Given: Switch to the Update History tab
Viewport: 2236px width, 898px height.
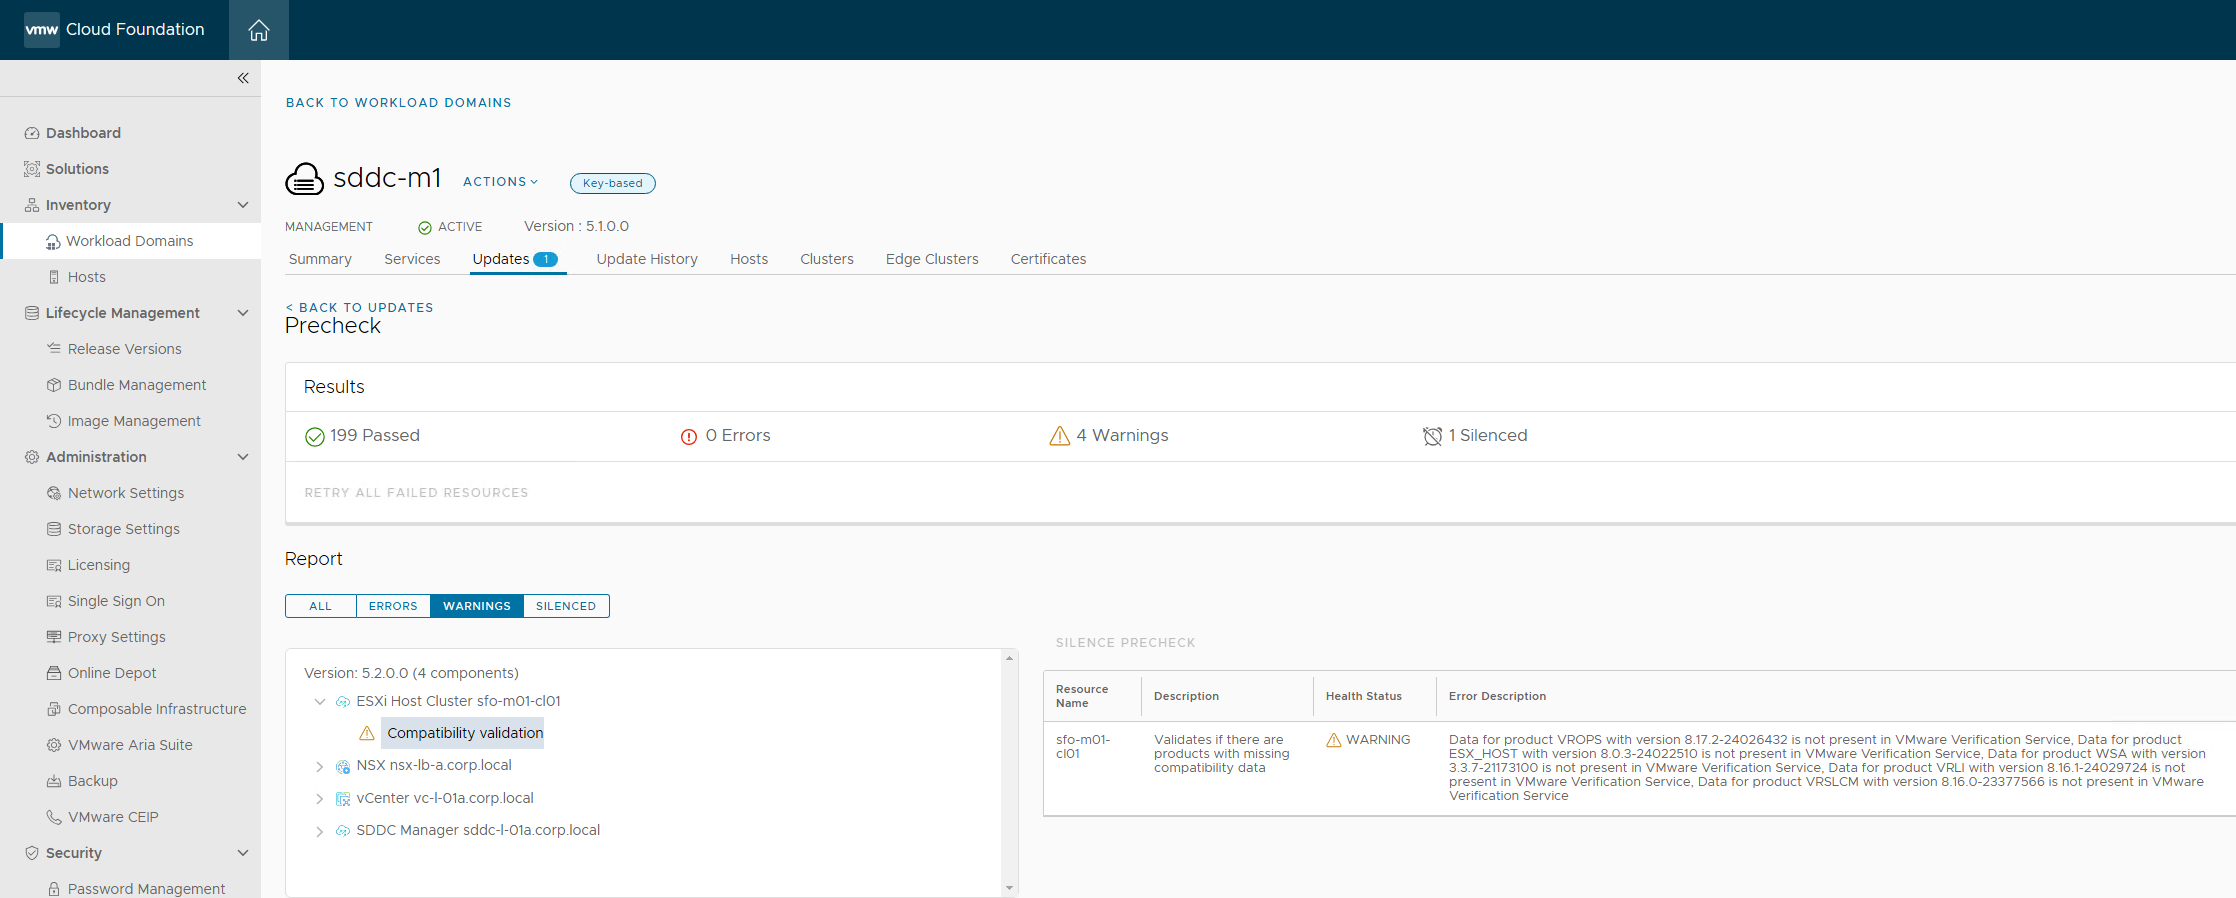Looking at the screenshot, I should click(647, 259).
